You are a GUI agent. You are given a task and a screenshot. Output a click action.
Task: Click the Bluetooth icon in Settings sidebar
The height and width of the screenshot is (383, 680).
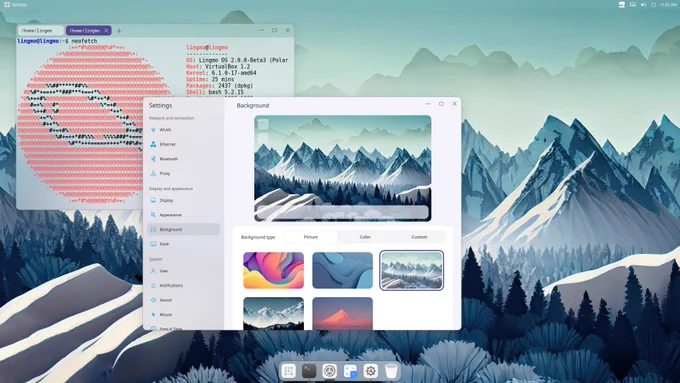pyautogui.click(x=153, y=159)
